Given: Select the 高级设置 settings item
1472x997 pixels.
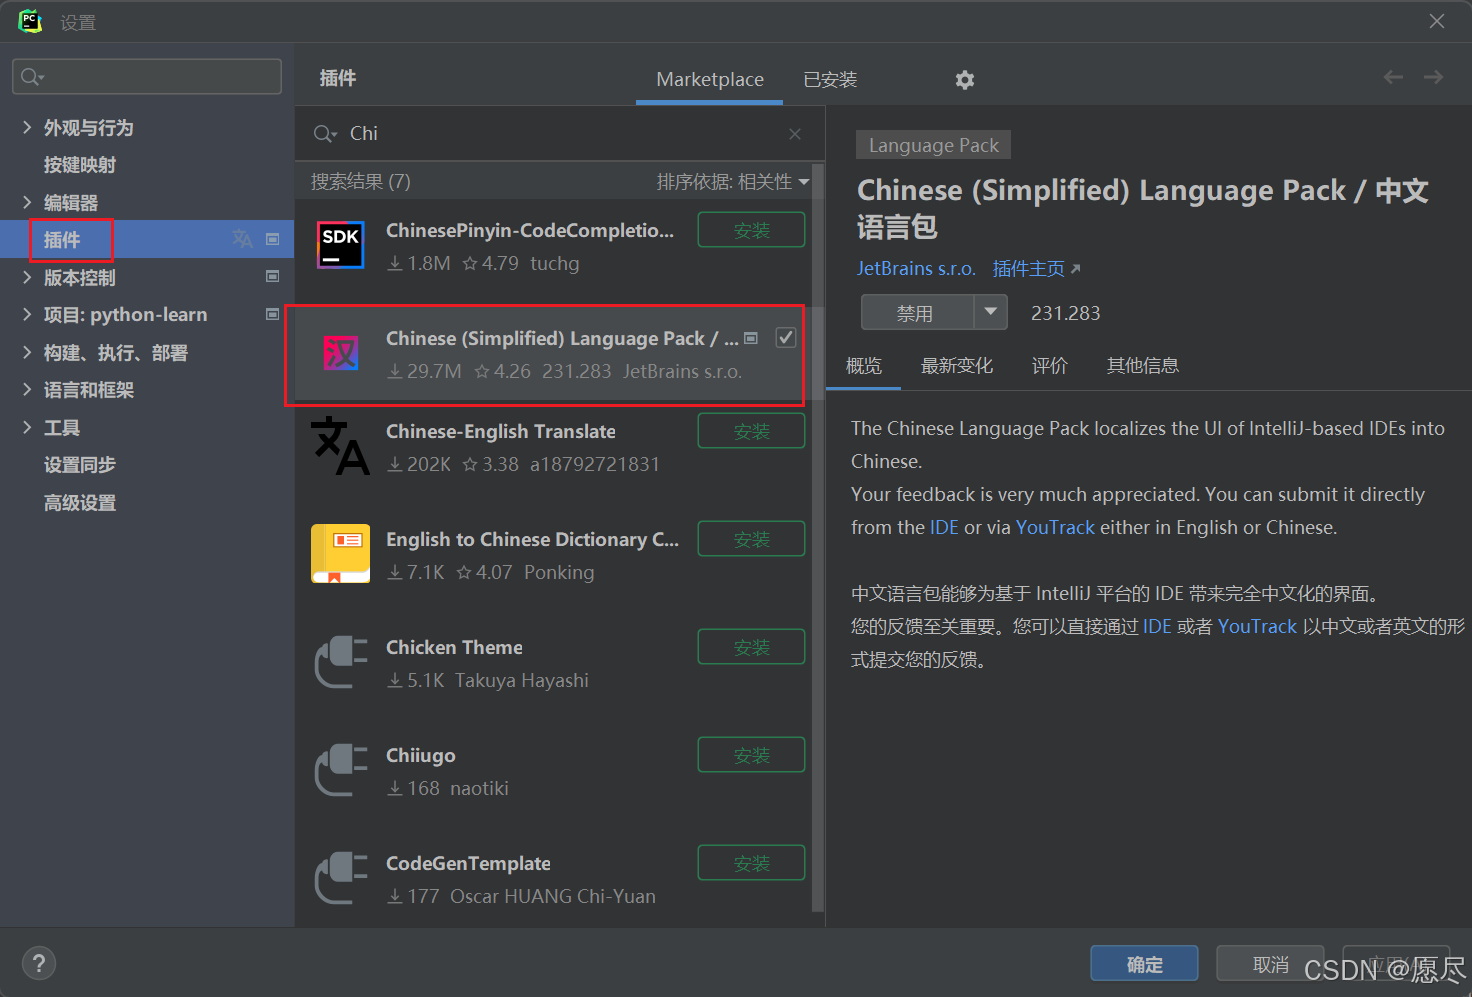Looking at the screenshot, I should coord(80,503).
